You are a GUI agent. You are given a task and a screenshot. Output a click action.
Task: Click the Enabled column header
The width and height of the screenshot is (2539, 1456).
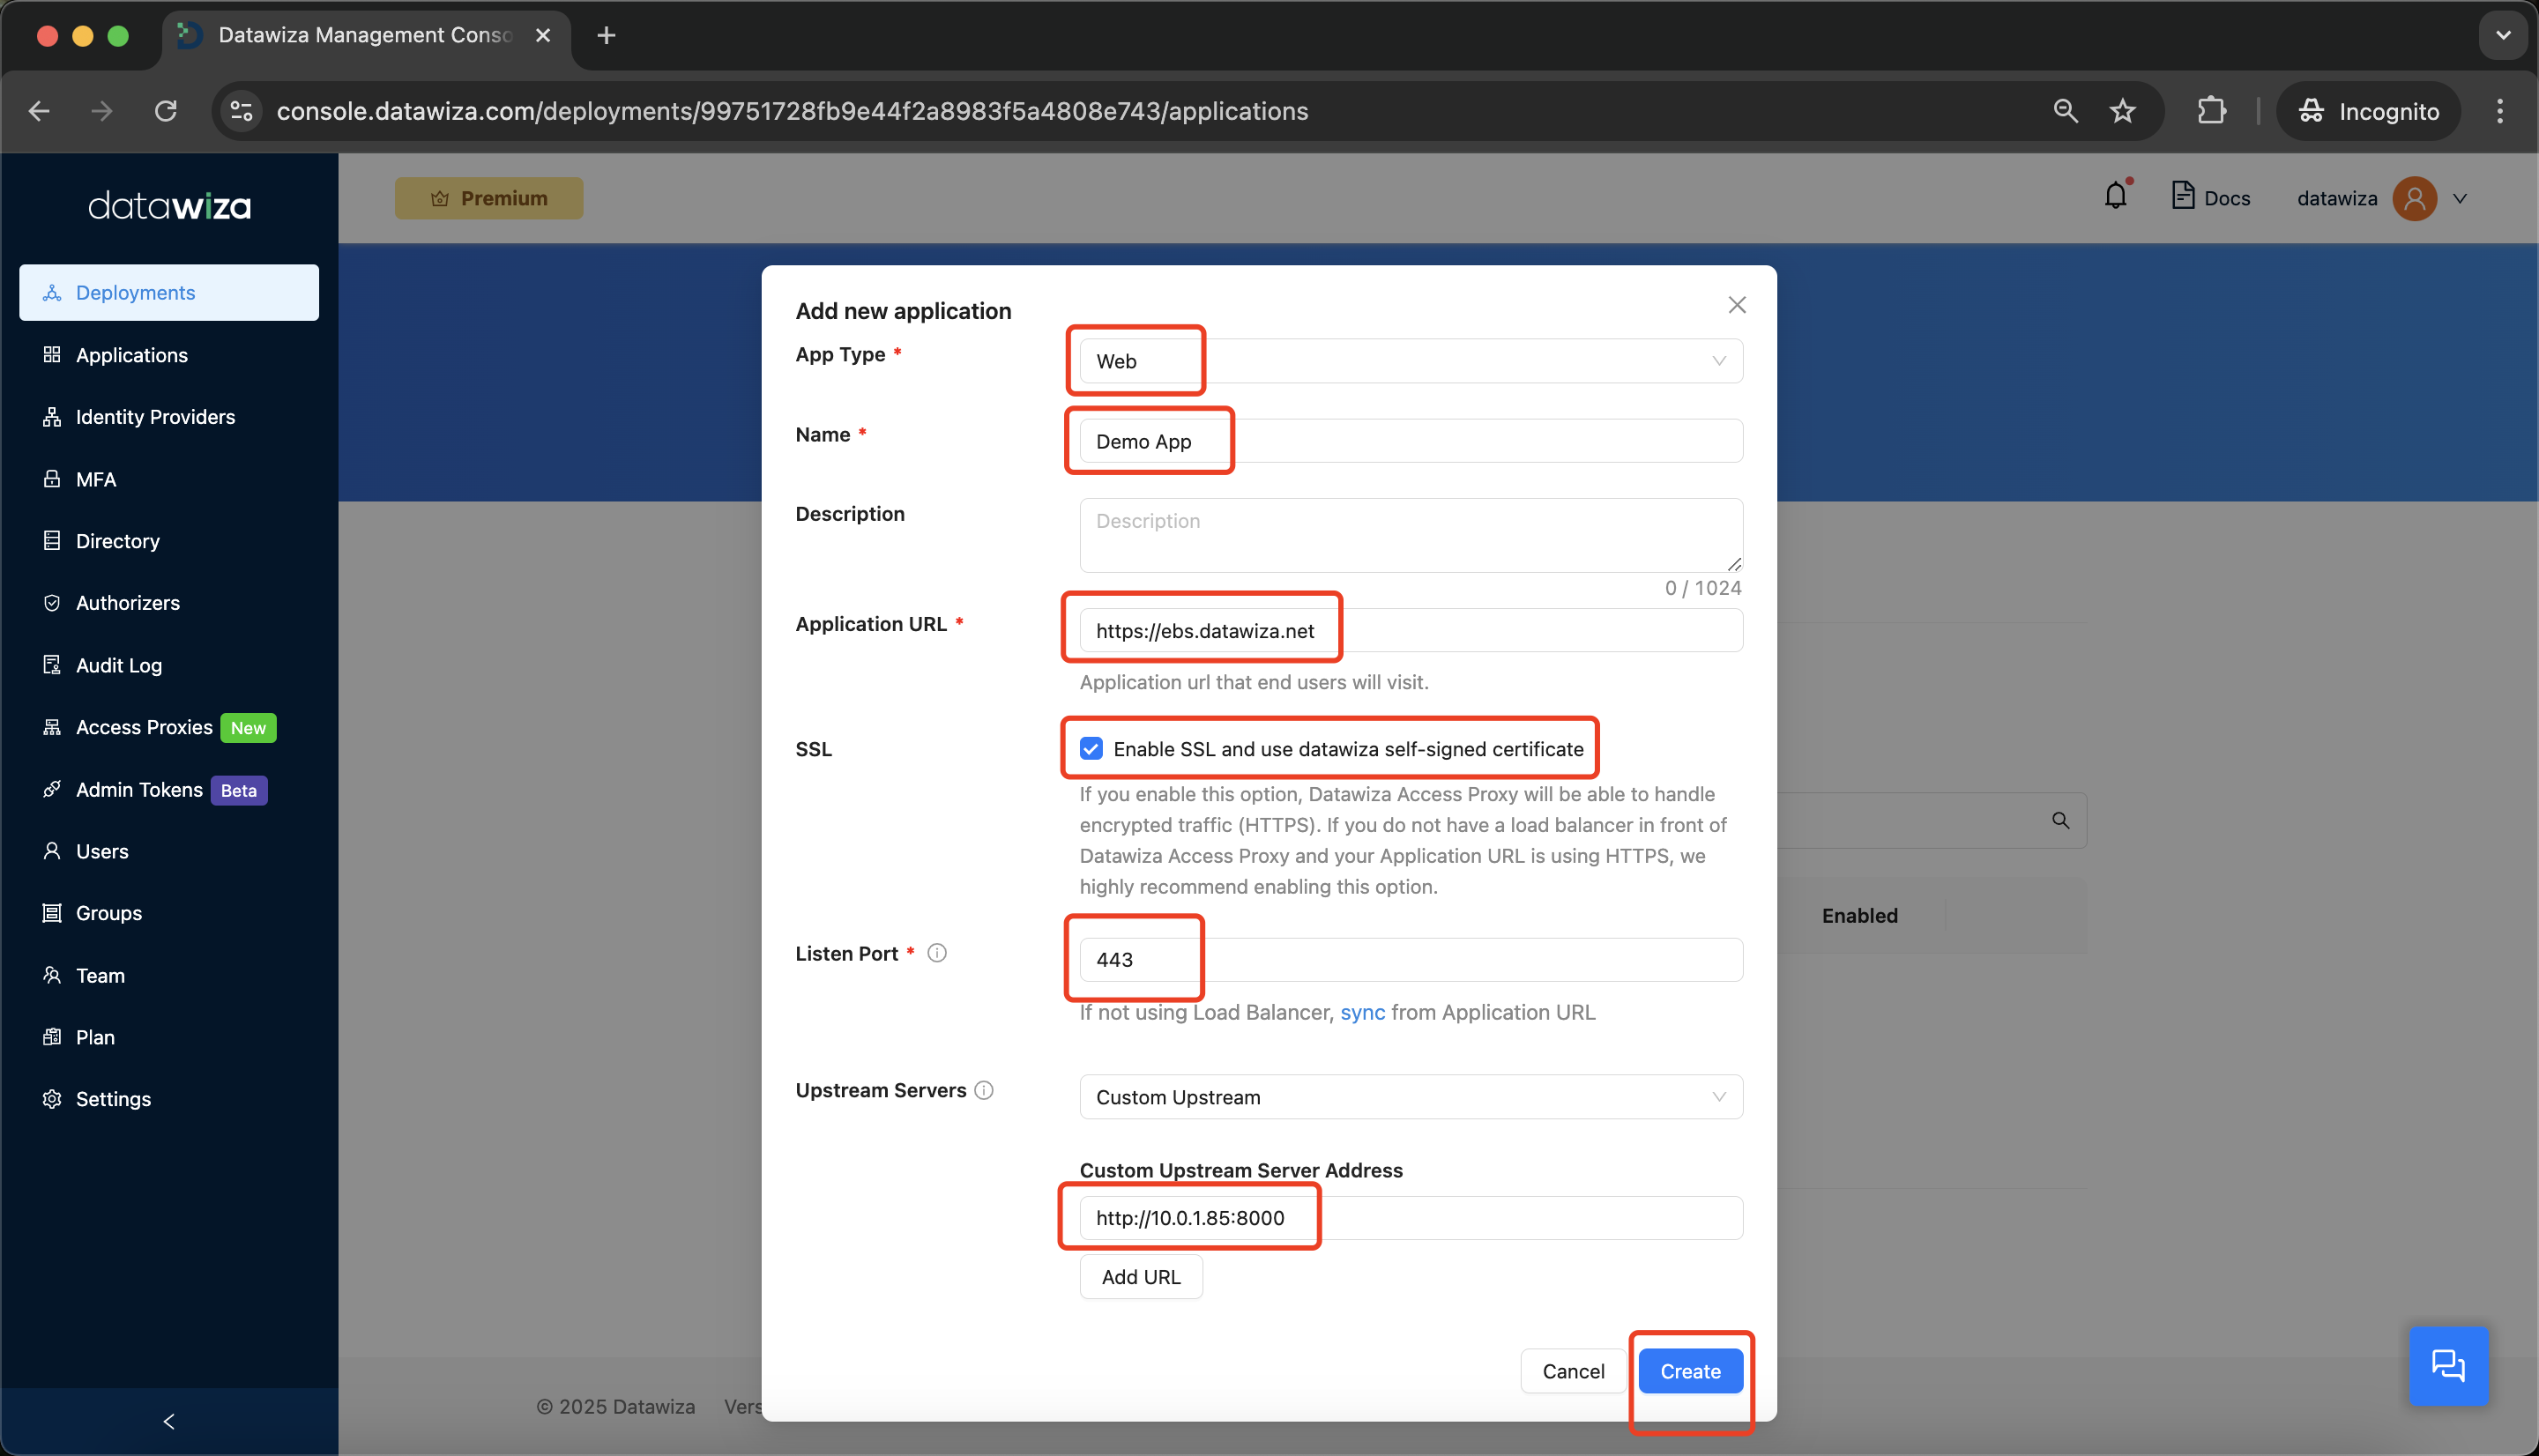click(x=1859, y=915)
